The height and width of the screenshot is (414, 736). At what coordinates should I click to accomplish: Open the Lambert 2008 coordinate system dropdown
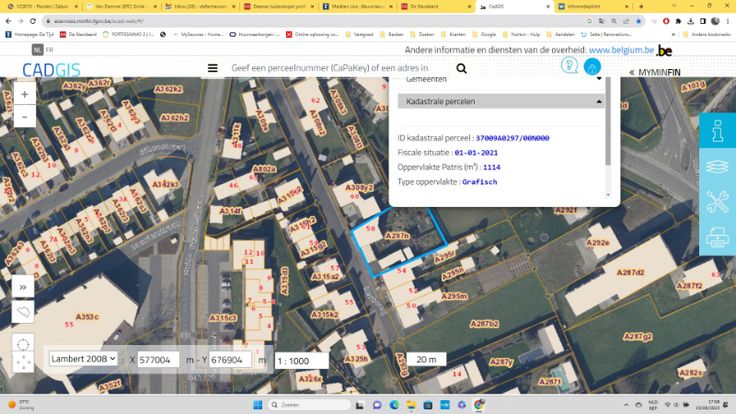tap(83, 358)
